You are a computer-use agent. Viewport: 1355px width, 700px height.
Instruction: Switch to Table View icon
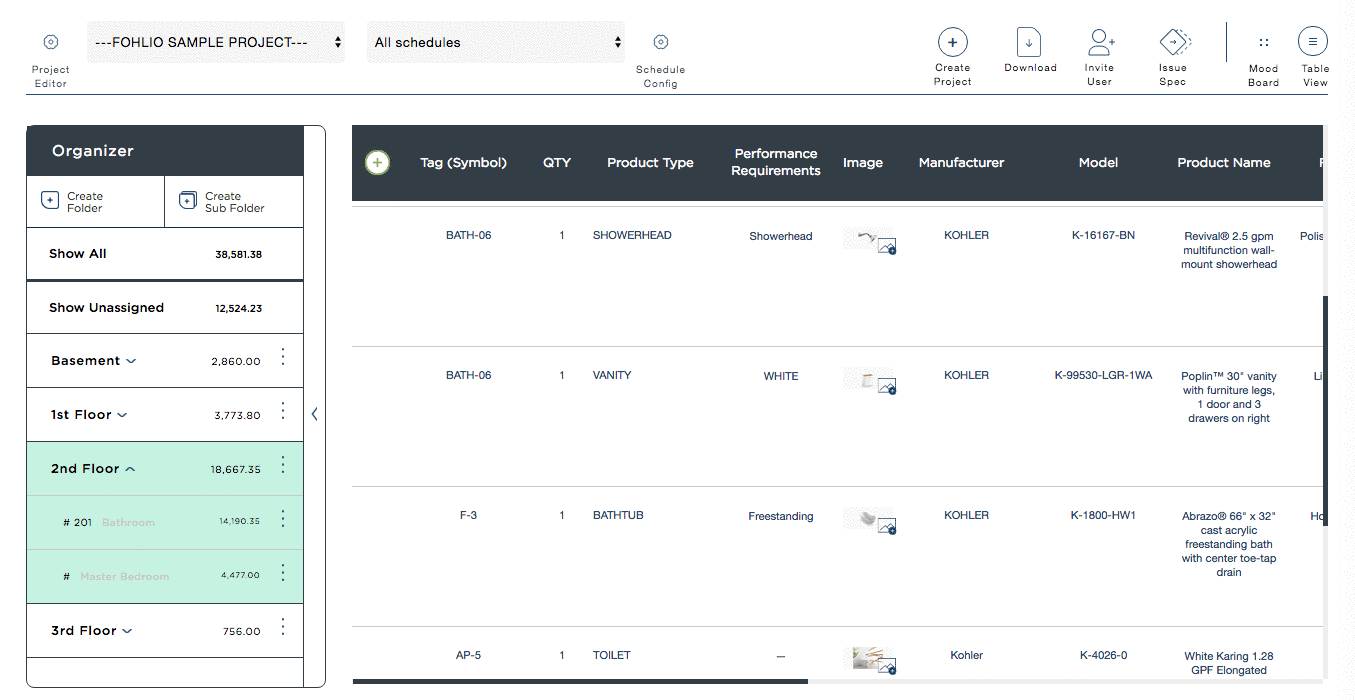click(1313, 42)
